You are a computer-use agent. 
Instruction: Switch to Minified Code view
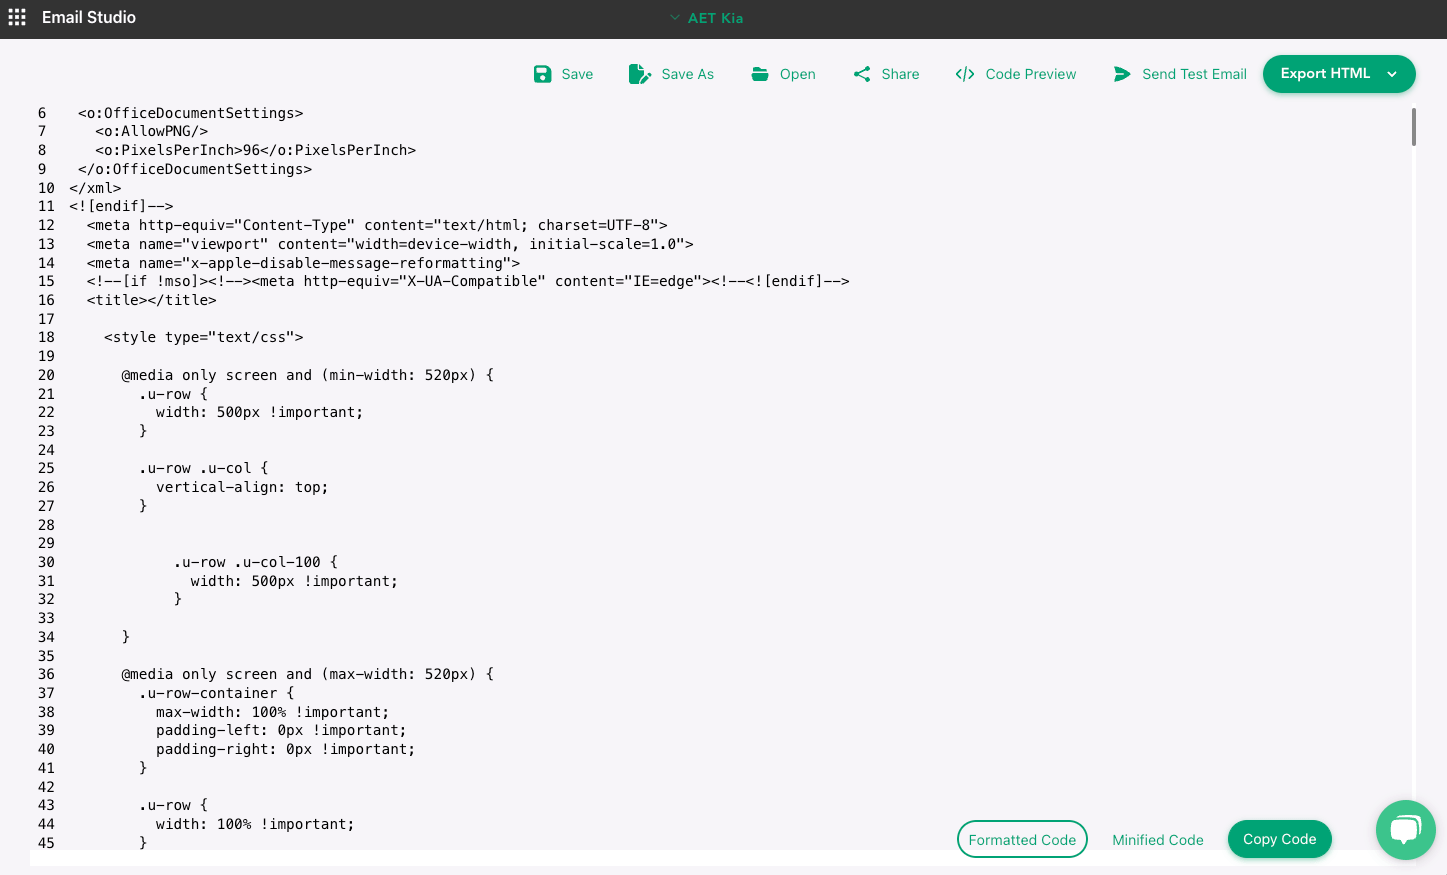[1158, 840]
